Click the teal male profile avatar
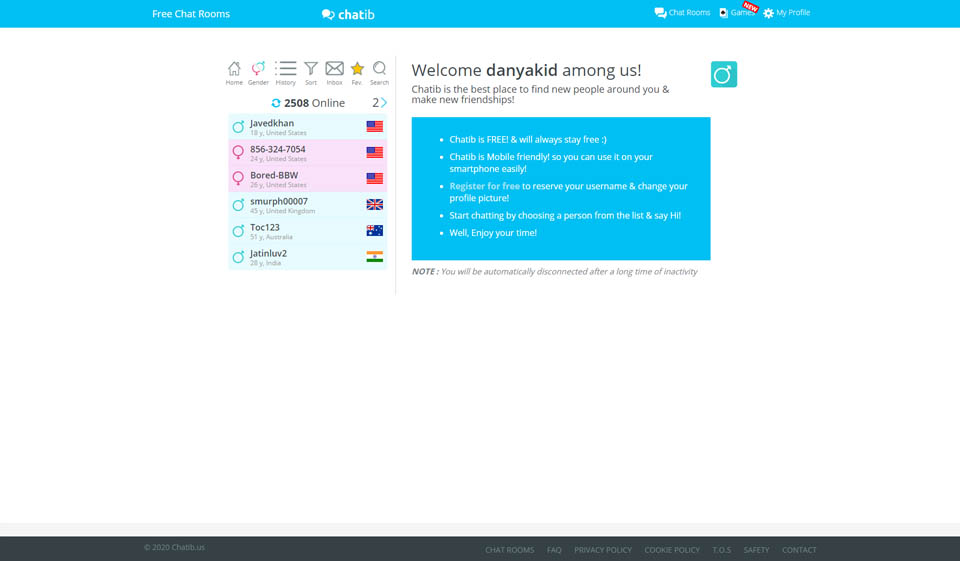The width and height of the screenshot is (960, 561). tap(723, 75)
